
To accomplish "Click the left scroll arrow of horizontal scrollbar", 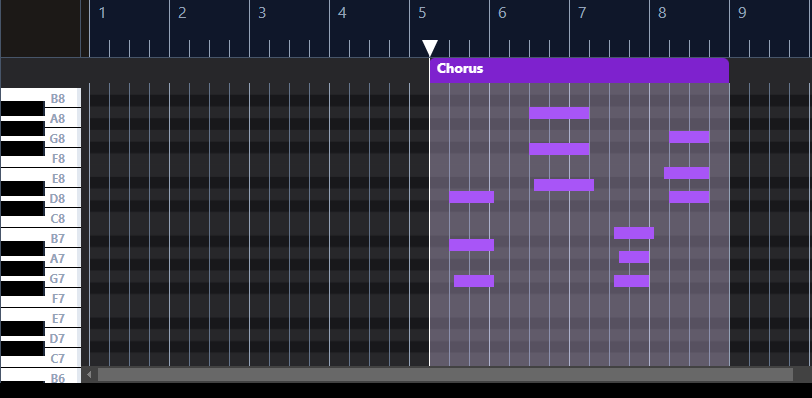I will coord(89,374).
